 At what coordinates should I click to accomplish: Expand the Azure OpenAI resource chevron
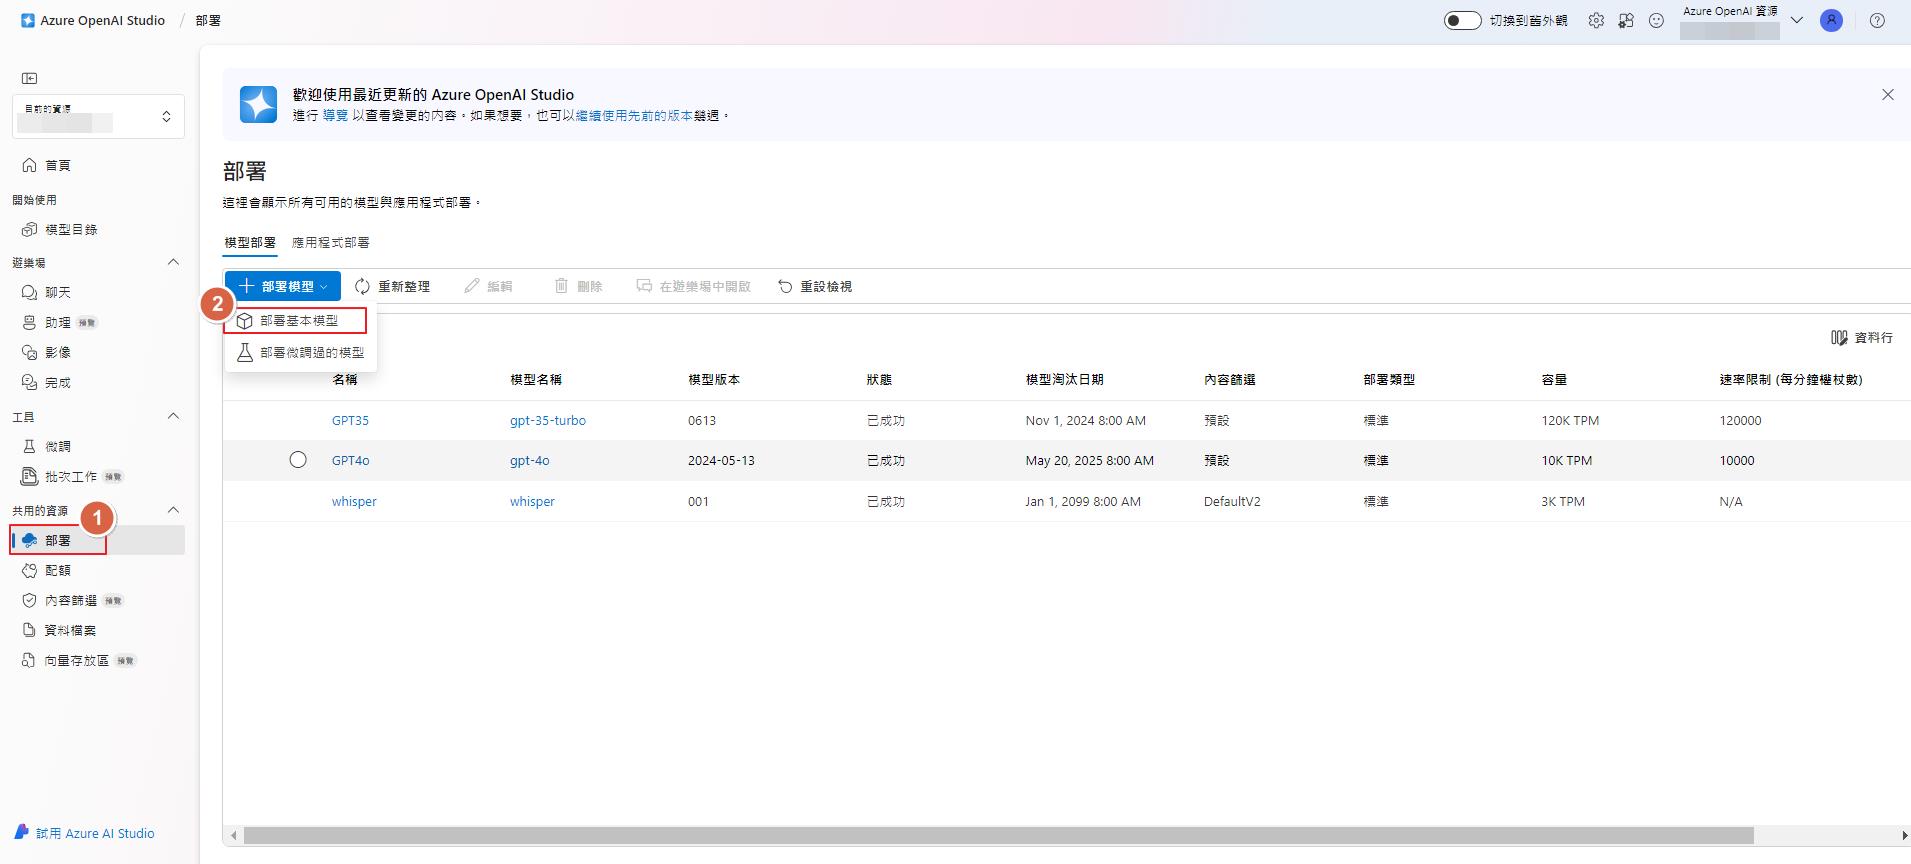[x=1796, y=20]
